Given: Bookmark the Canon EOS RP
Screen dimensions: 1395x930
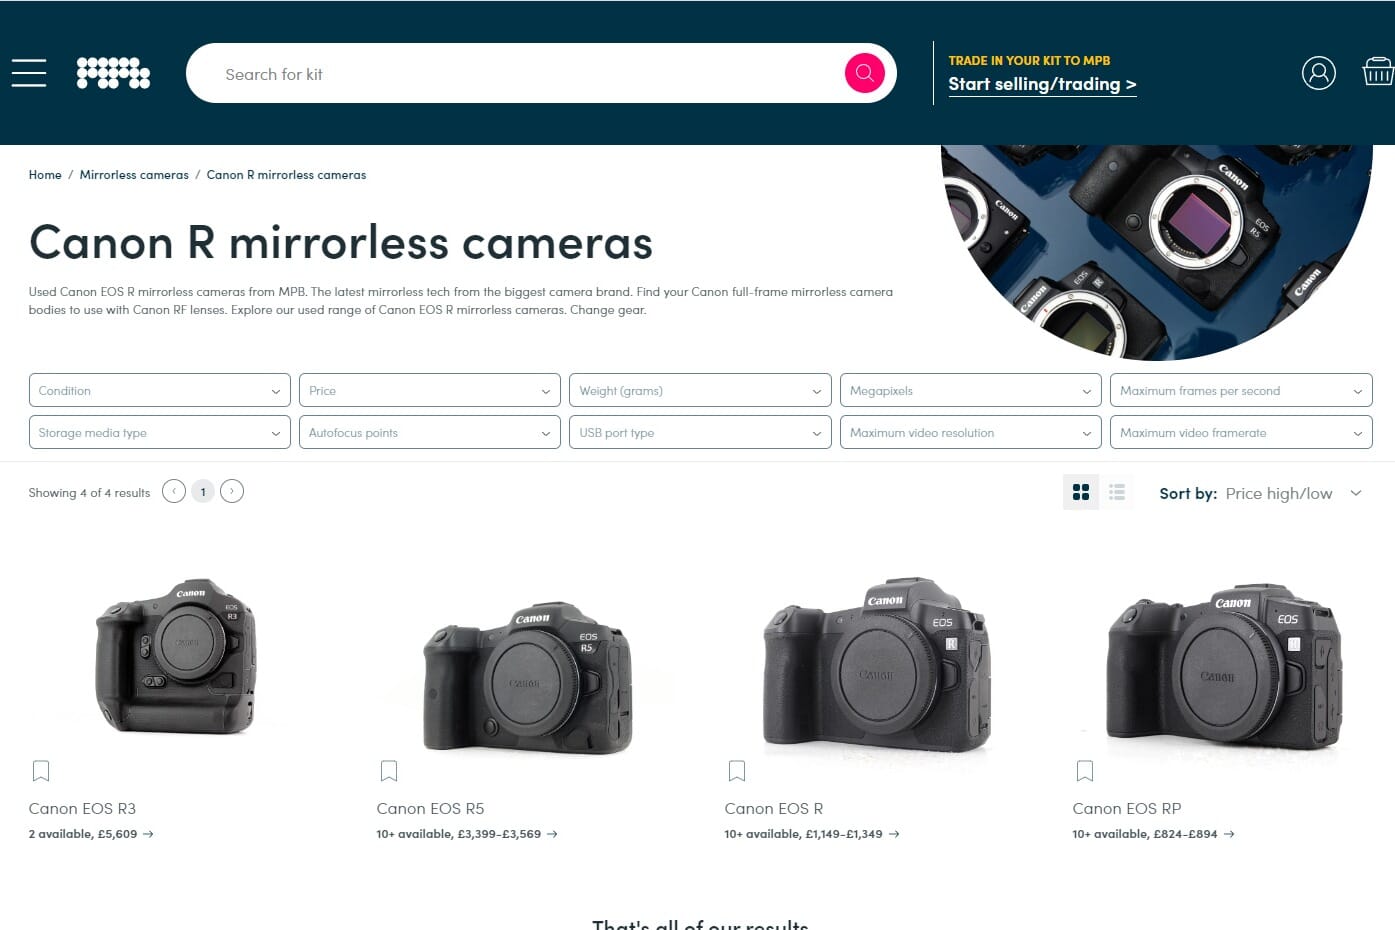Looking at the screenshot, I should click(1085, 771).
